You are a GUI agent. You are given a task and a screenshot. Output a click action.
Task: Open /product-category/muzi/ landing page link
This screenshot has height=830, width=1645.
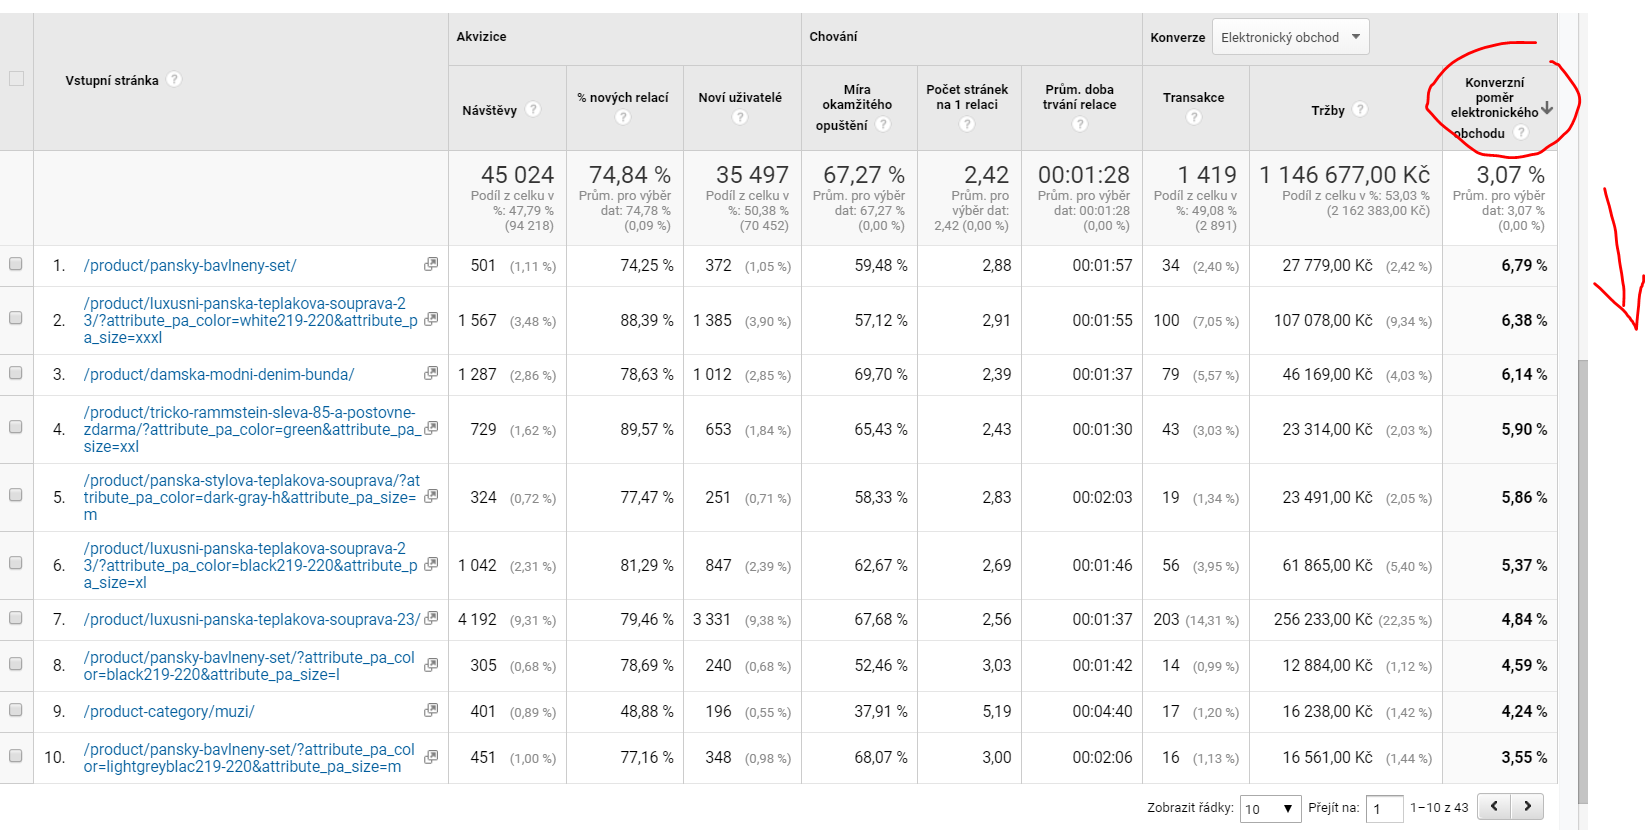click(169, 711)
